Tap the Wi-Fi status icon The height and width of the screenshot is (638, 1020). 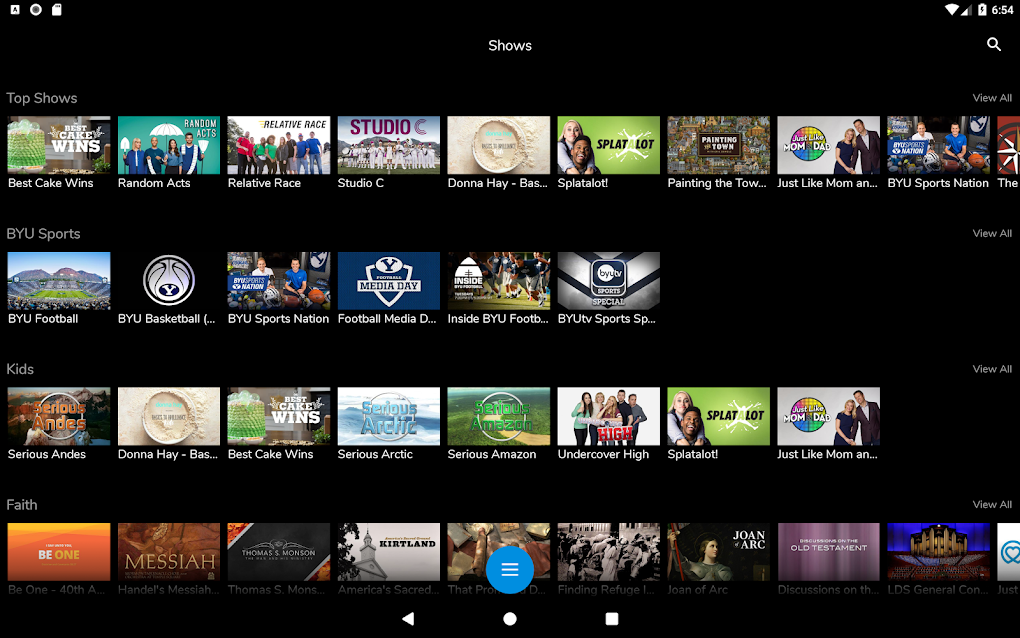[x=952, y=10]
